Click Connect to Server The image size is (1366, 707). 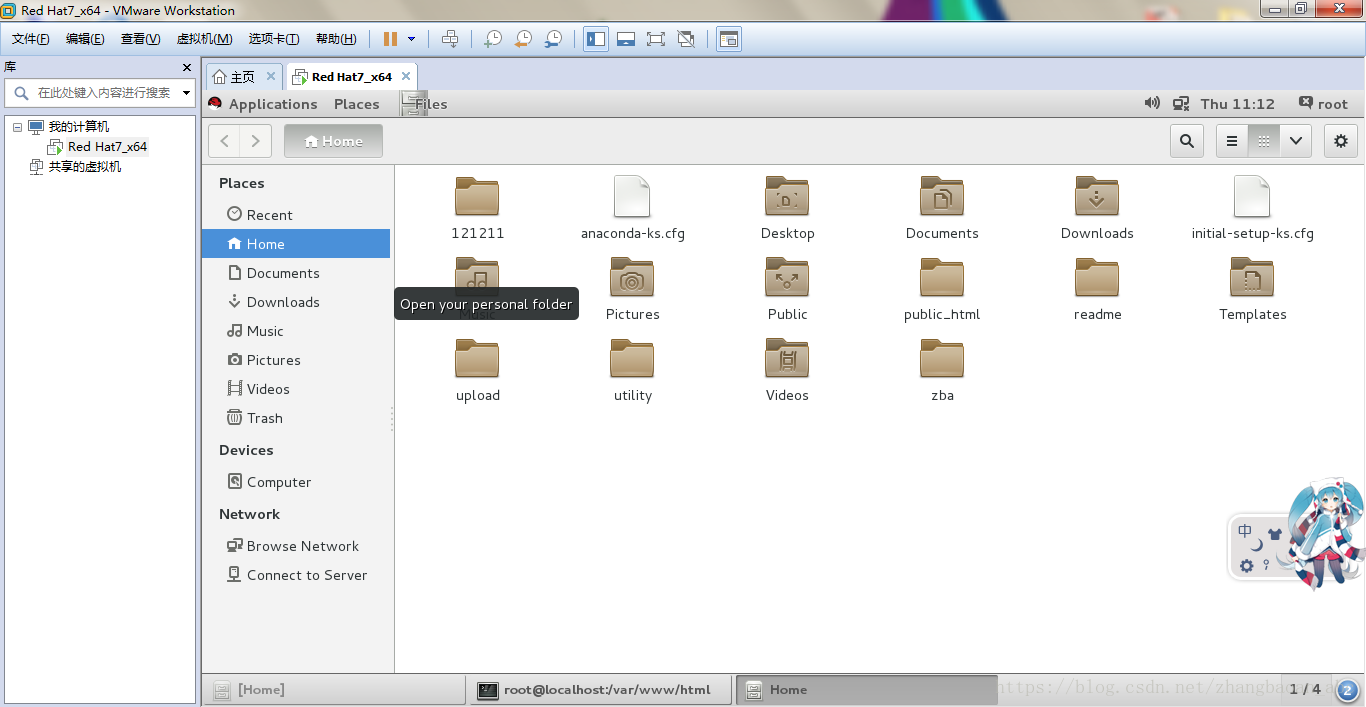[296, 575]
